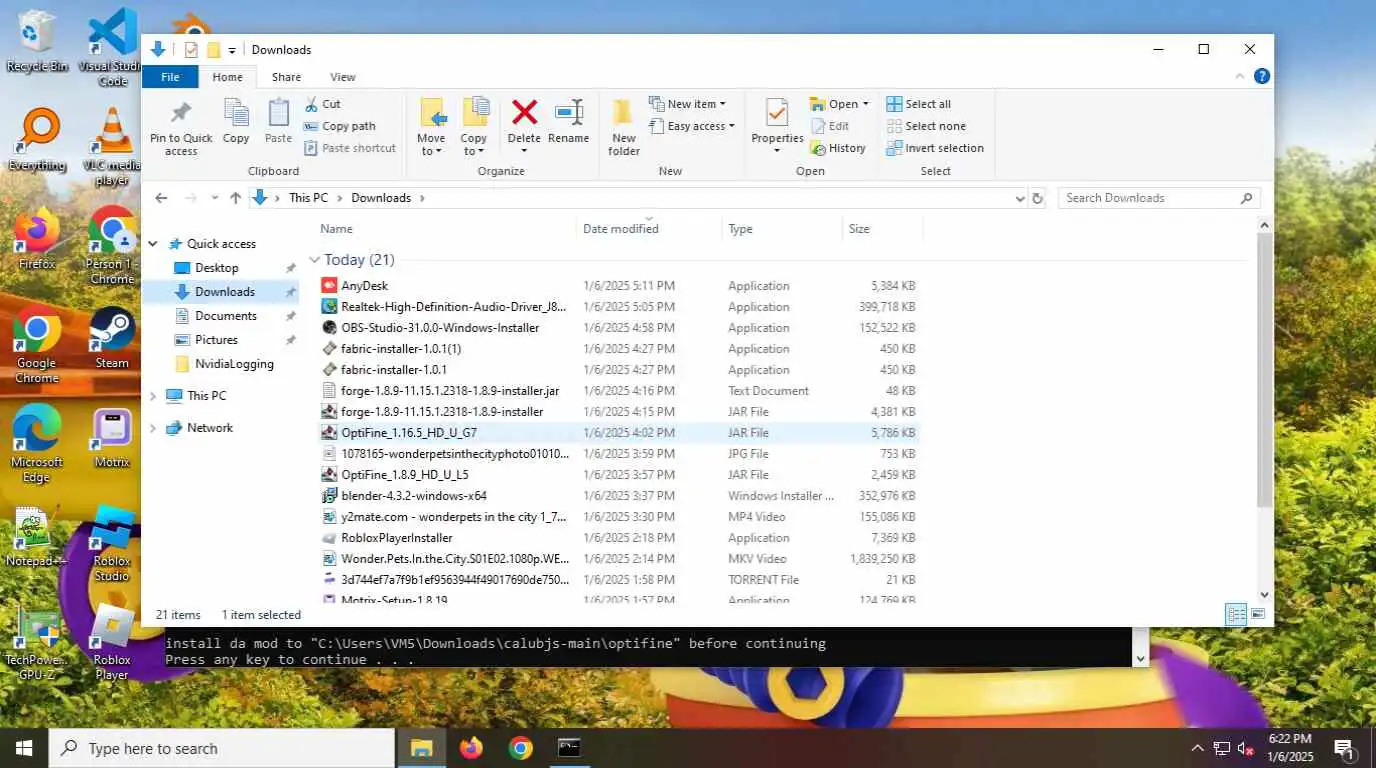Switch to the Home ribbon tab
This screenshot has width=1376, height=768.
pos(227,77)
